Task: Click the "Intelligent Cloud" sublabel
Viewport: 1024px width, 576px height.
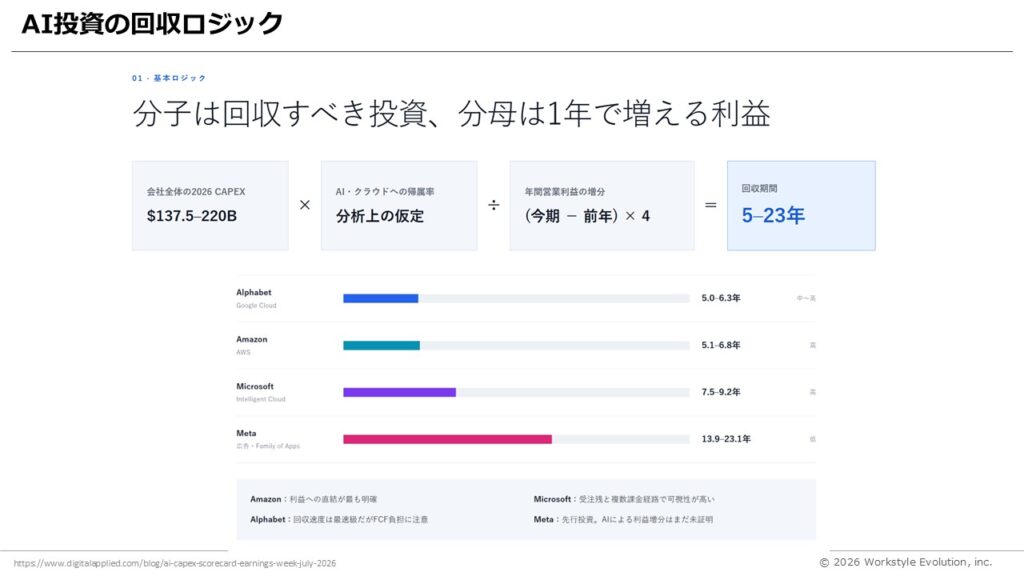Action: (261, 399)
